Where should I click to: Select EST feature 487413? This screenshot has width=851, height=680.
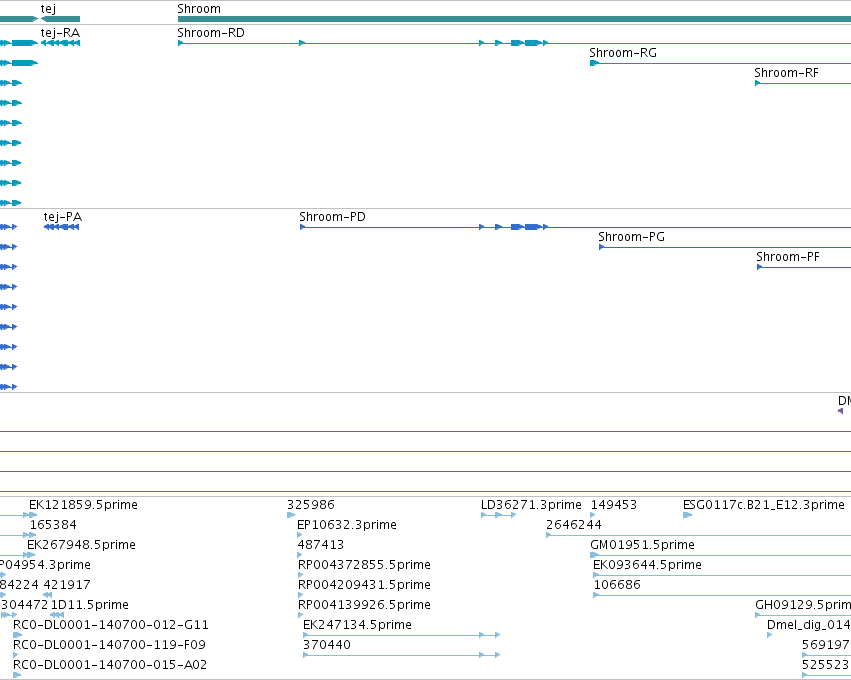(x=321, y=545)
